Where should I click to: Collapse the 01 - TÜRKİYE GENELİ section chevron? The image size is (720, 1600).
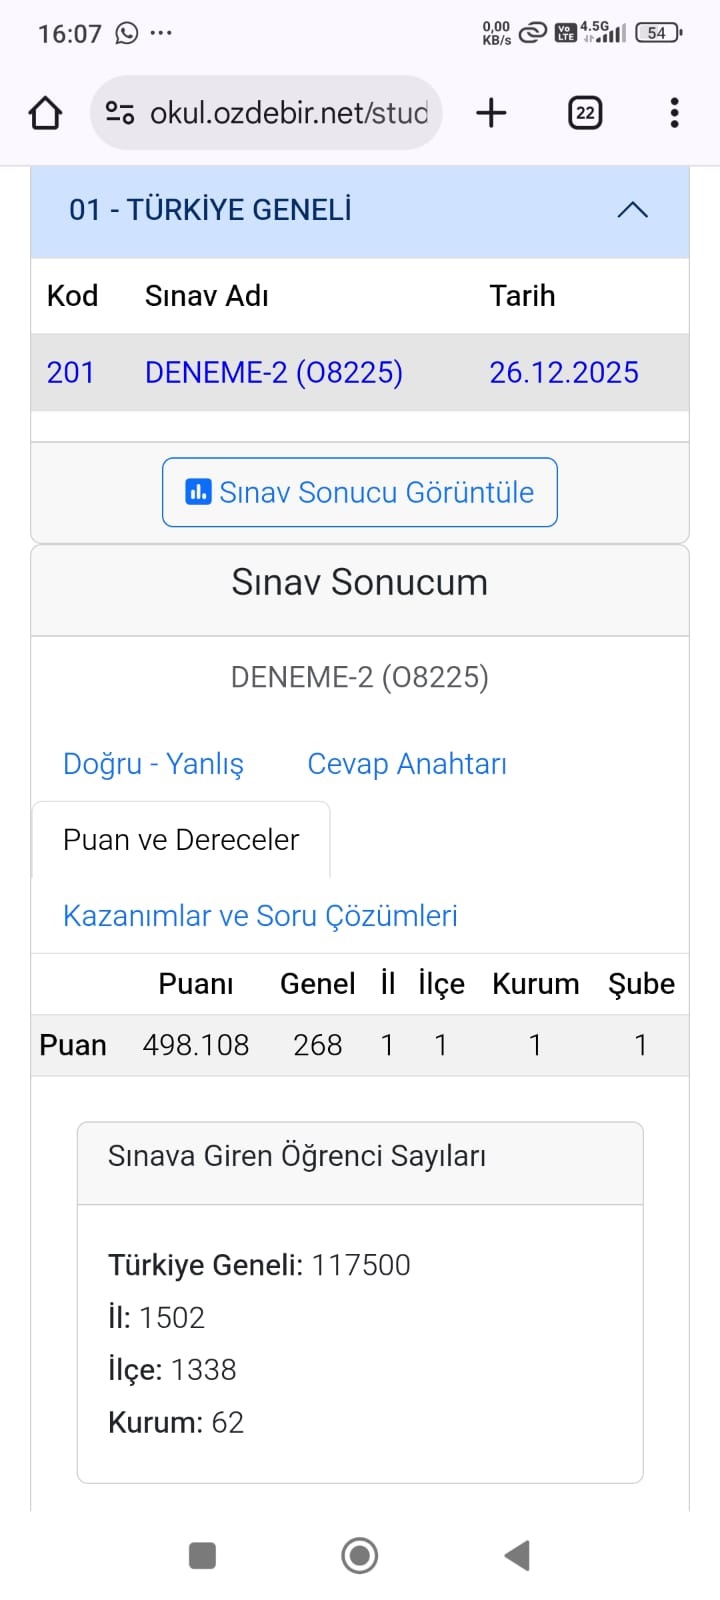pos(632,210)
